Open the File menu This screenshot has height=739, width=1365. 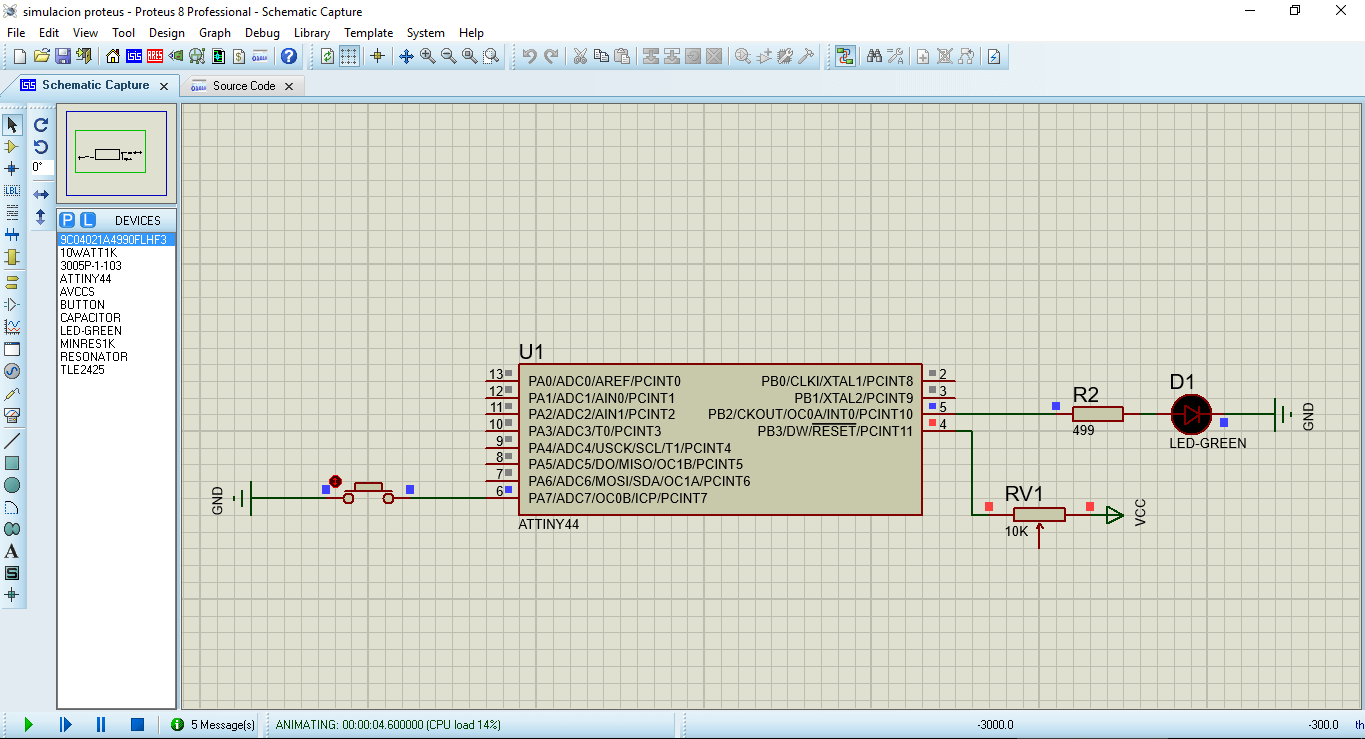[16, 33]
